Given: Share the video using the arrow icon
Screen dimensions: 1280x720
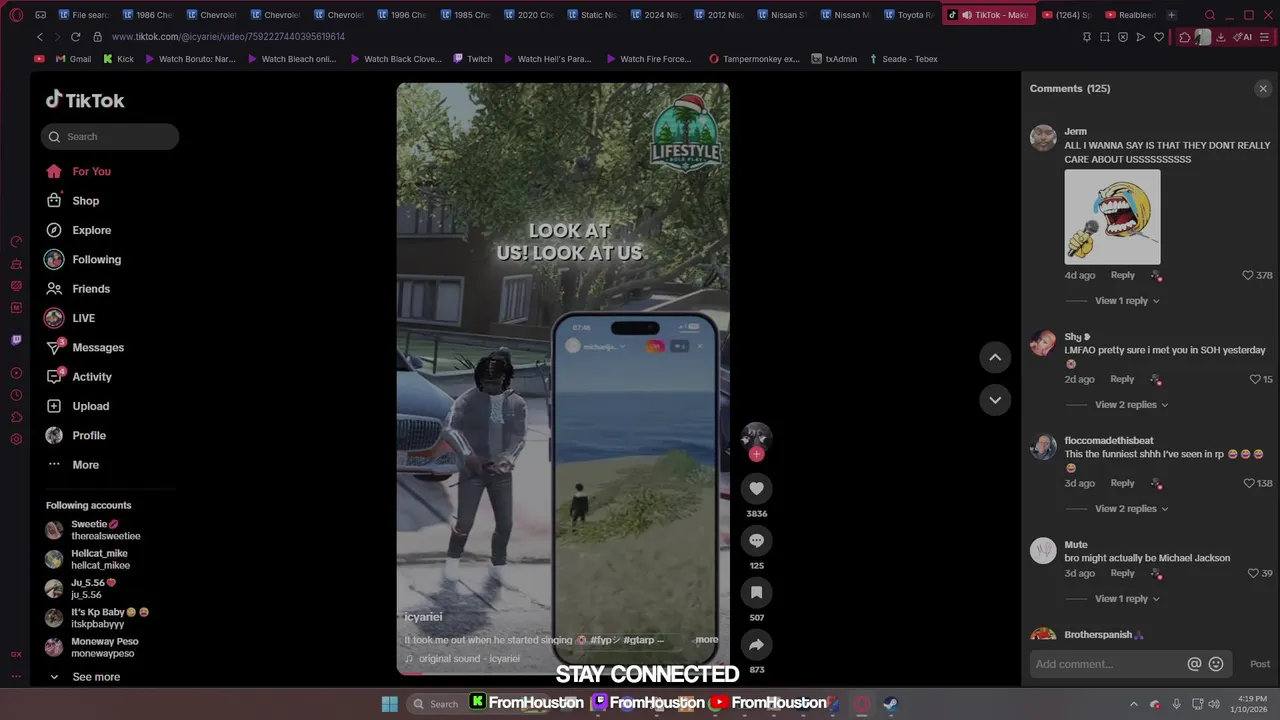Looking at the screenshot, I should [x=756, y=645].
